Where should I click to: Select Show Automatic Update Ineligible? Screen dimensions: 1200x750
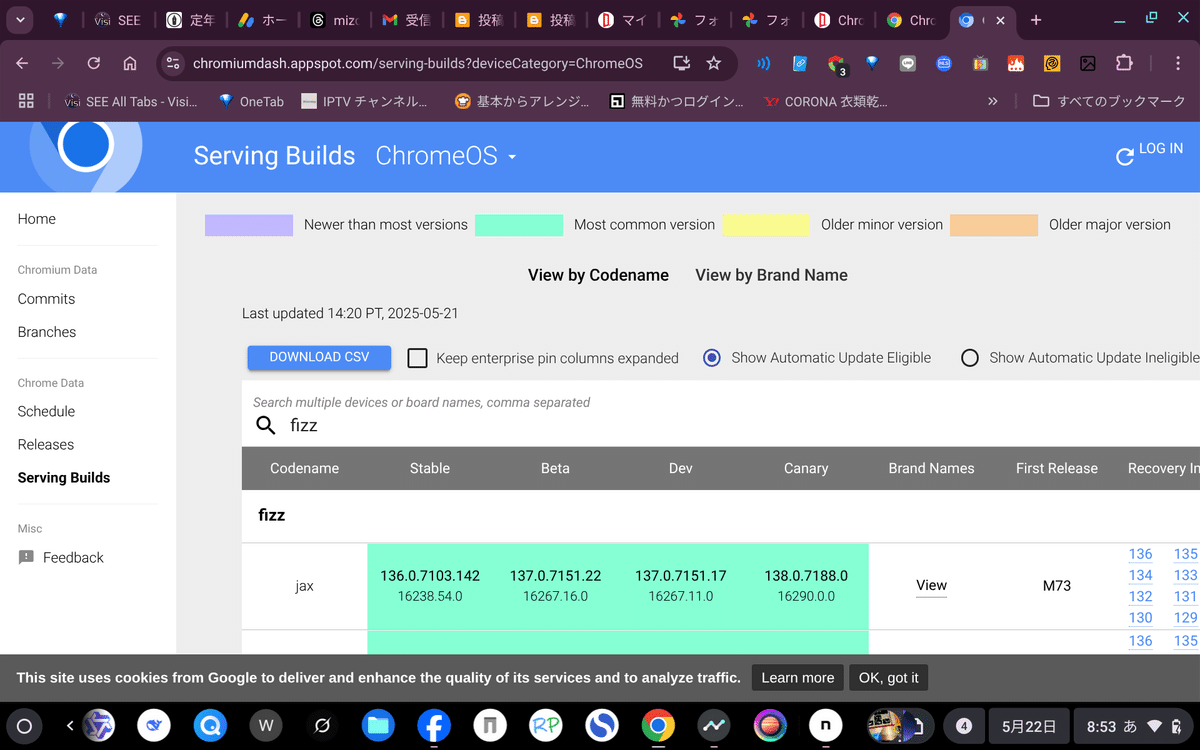coord(969,357)
